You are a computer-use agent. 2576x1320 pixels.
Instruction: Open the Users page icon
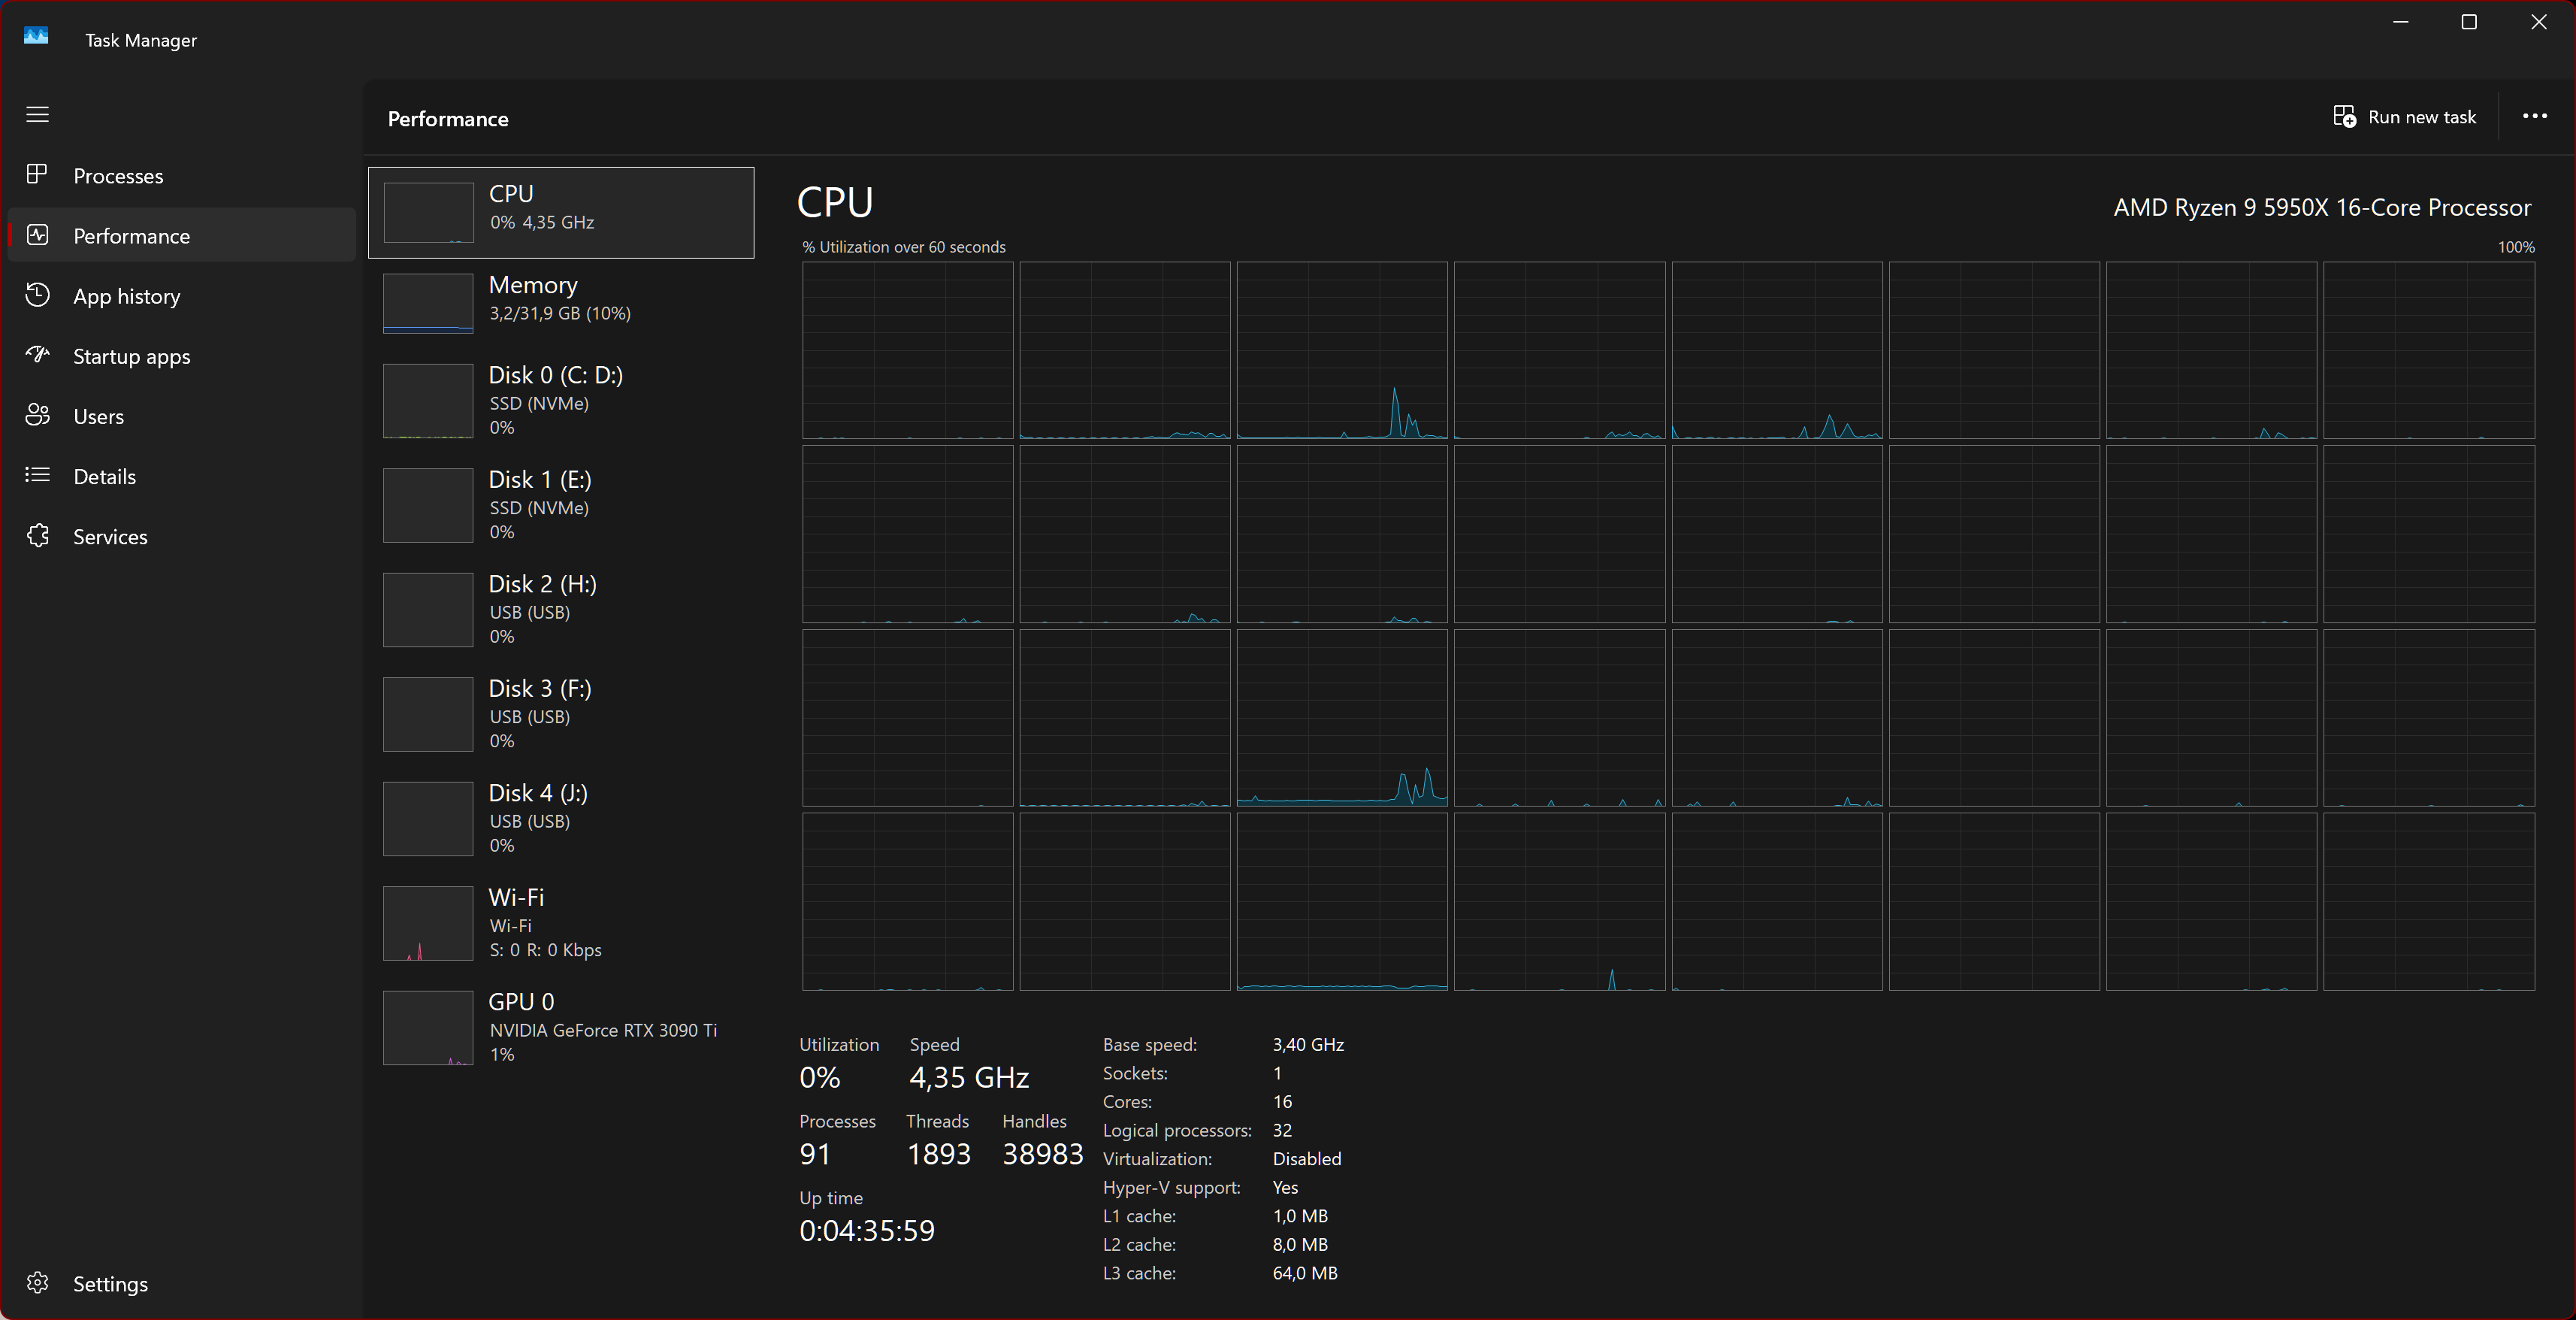pyautogui.click(x=37, y=415)
